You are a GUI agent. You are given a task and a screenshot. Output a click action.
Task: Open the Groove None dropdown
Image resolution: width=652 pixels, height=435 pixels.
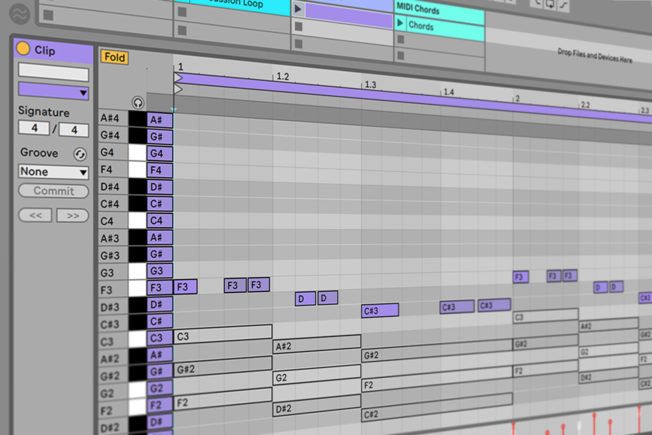click(54, 172)
